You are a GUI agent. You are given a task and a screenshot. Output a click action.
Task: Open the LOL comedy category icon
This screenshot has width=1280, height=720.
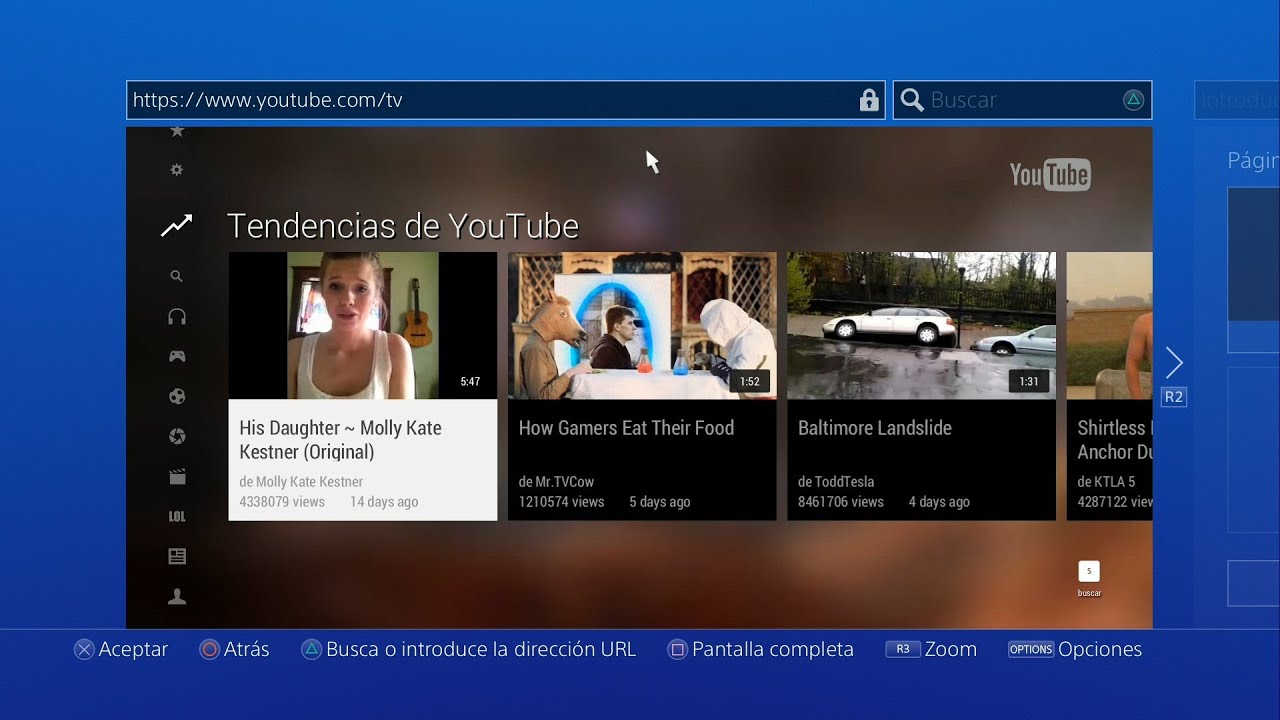[x=177, y=516]
